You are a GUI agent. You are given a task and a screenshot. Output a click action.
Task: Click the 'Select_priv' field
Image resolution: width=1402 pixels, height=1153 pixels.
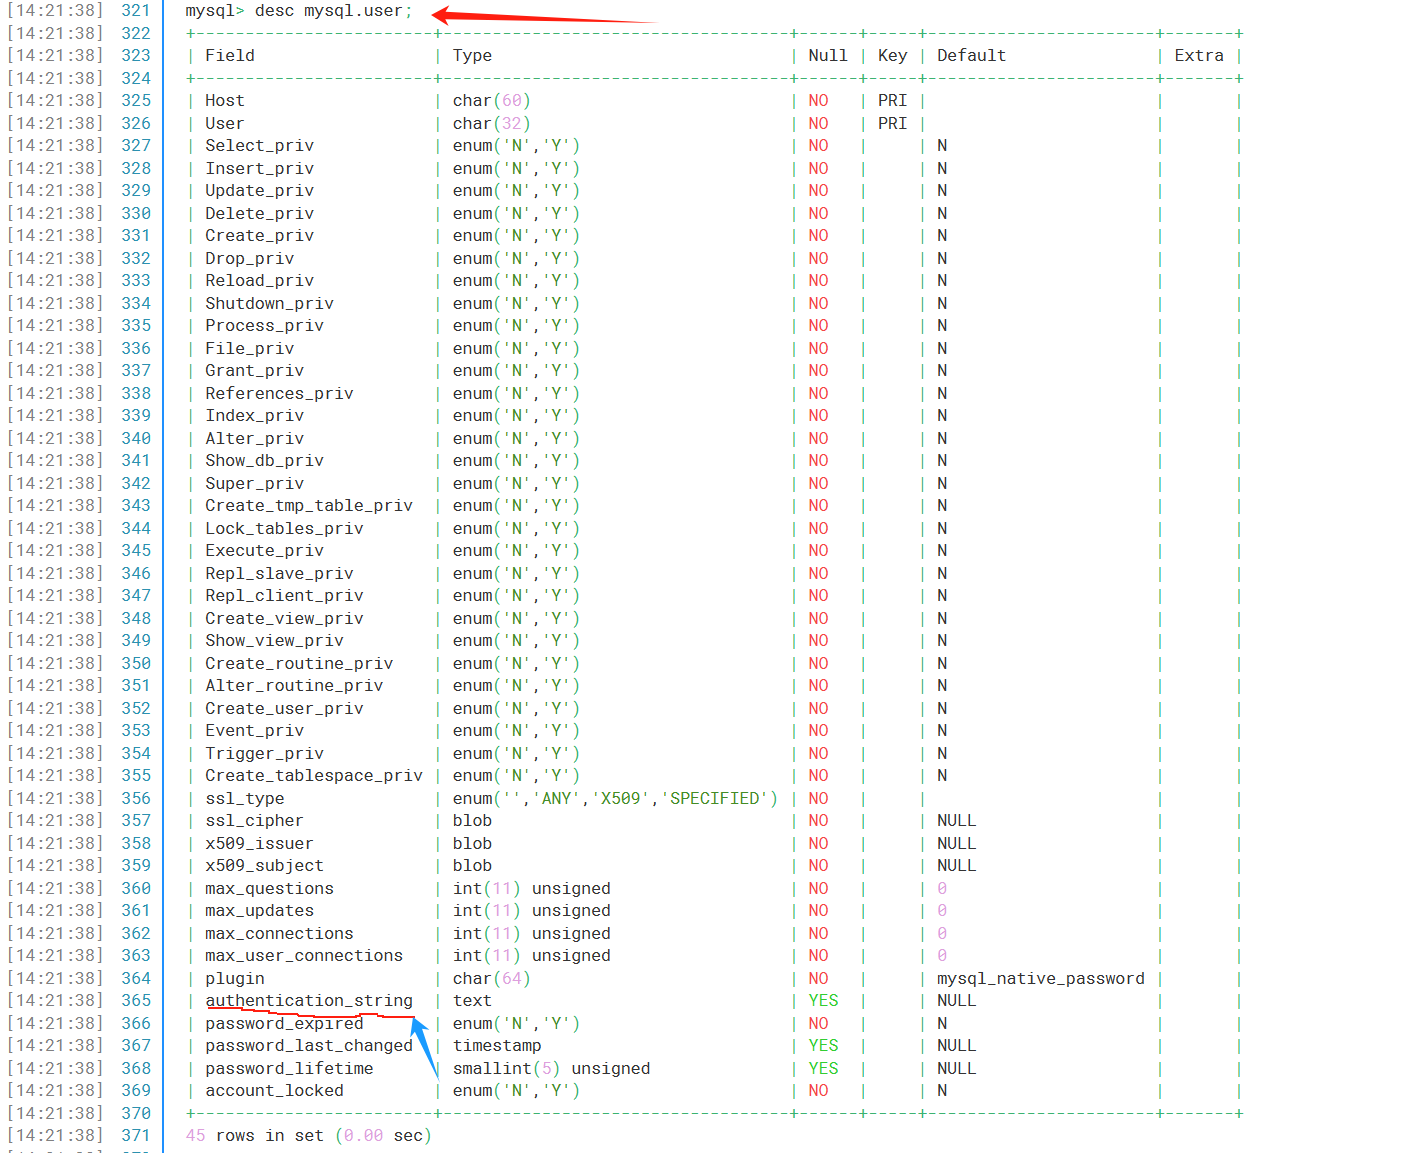[260, 146]
